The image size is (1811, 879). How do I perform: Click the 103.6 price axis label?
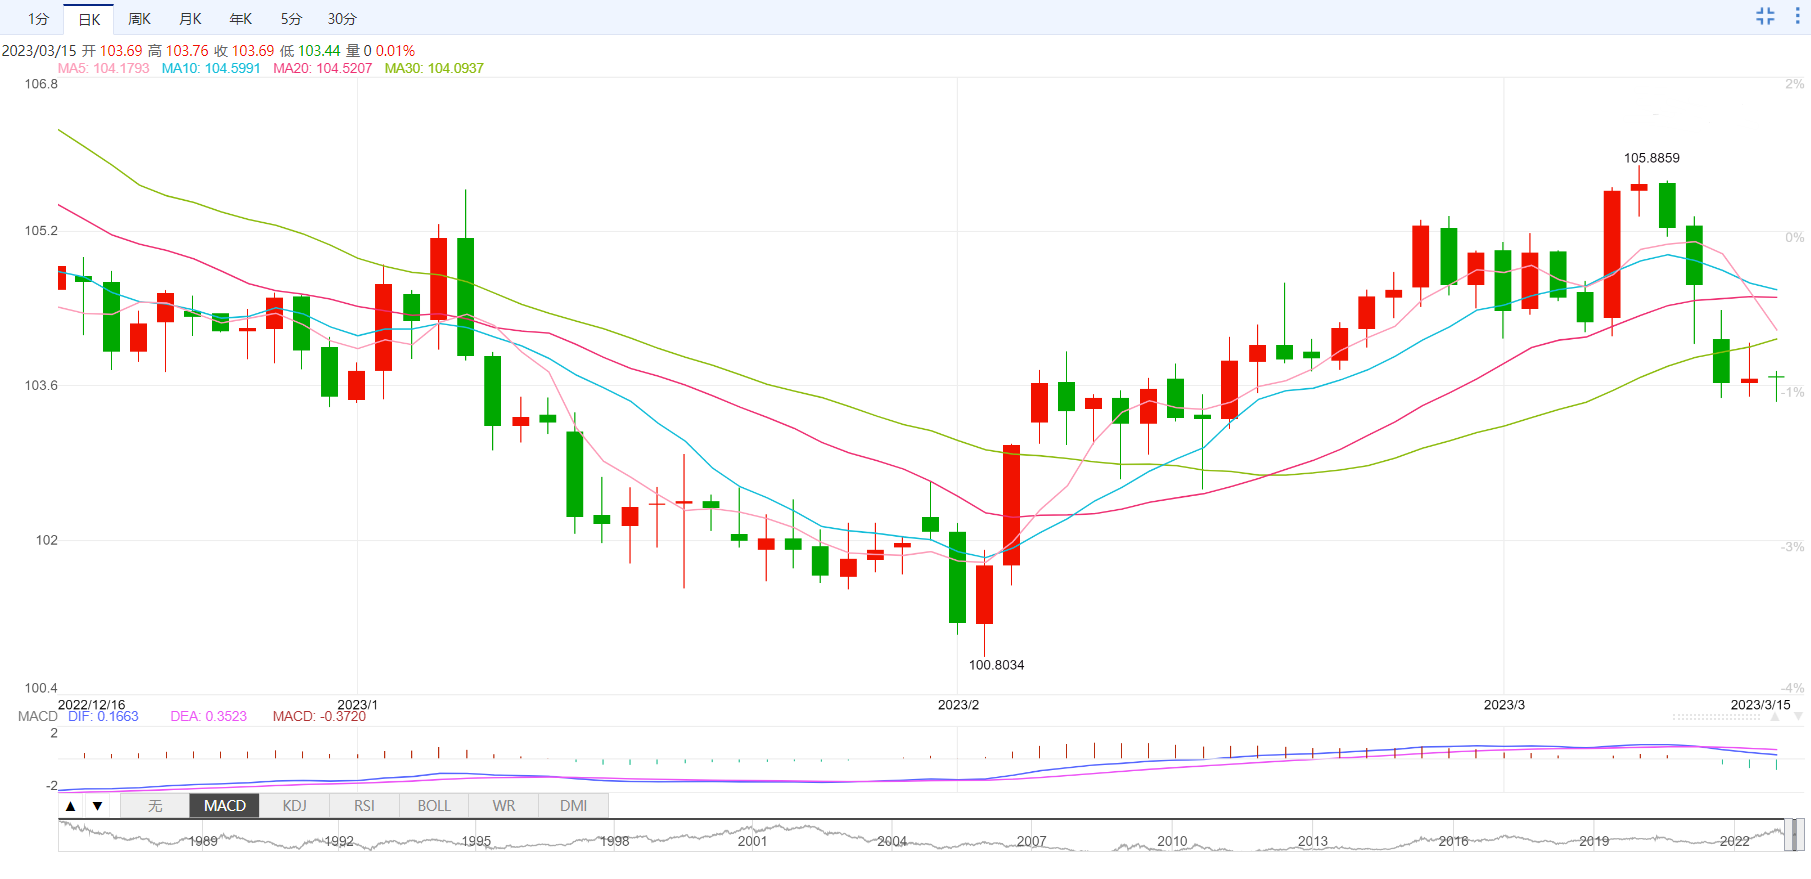(x=41, y=385)
